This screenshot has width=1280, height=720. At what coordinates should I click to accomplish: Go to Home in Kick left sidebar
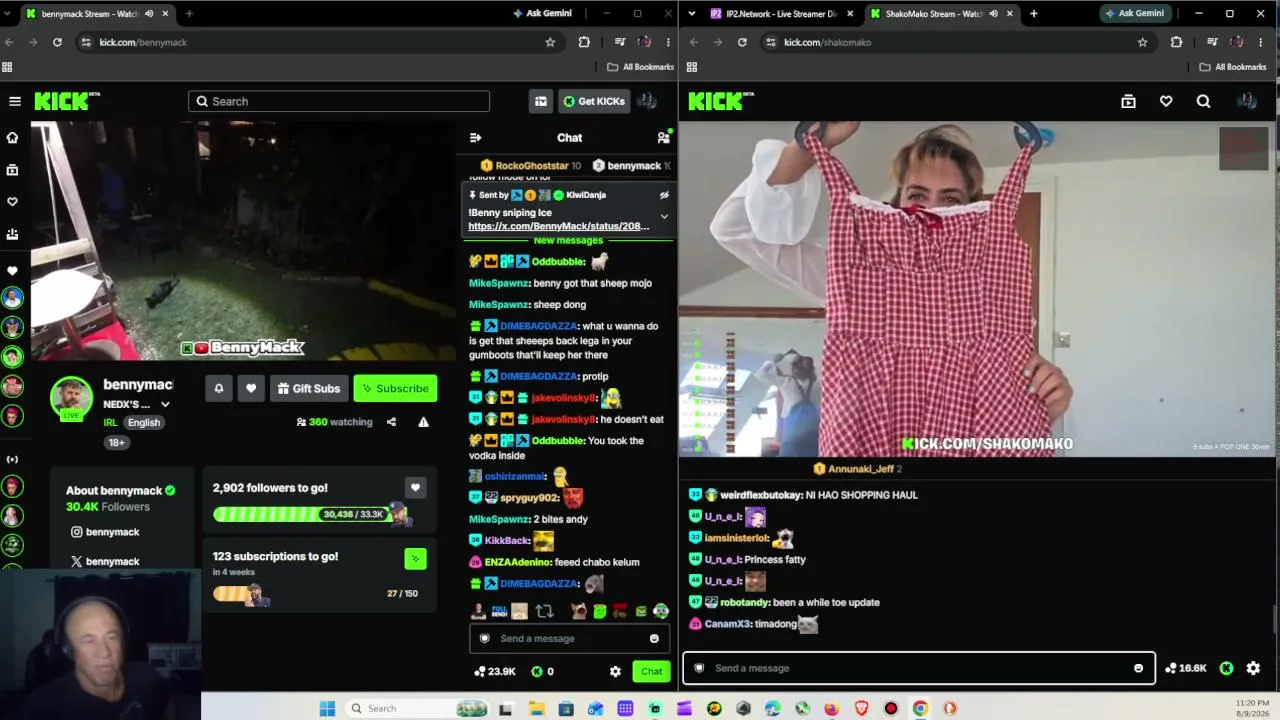(x=13, y=138)
